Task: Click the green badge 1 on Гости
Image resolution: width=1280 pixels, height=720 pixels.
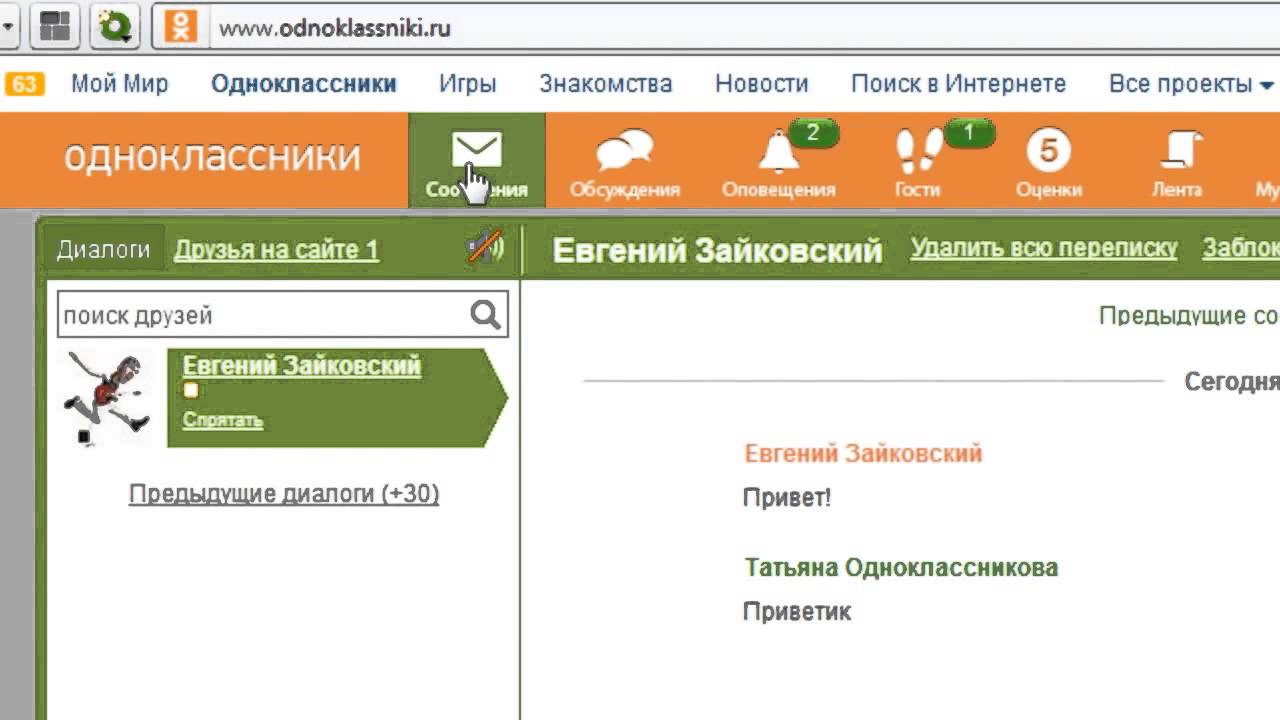Action: [968, 133]
